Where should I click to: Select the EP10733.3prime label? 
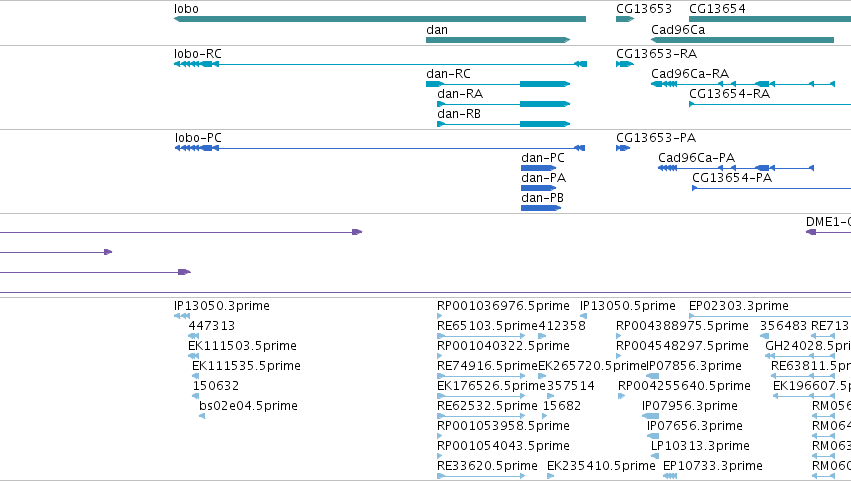click(x=713, y=466)
